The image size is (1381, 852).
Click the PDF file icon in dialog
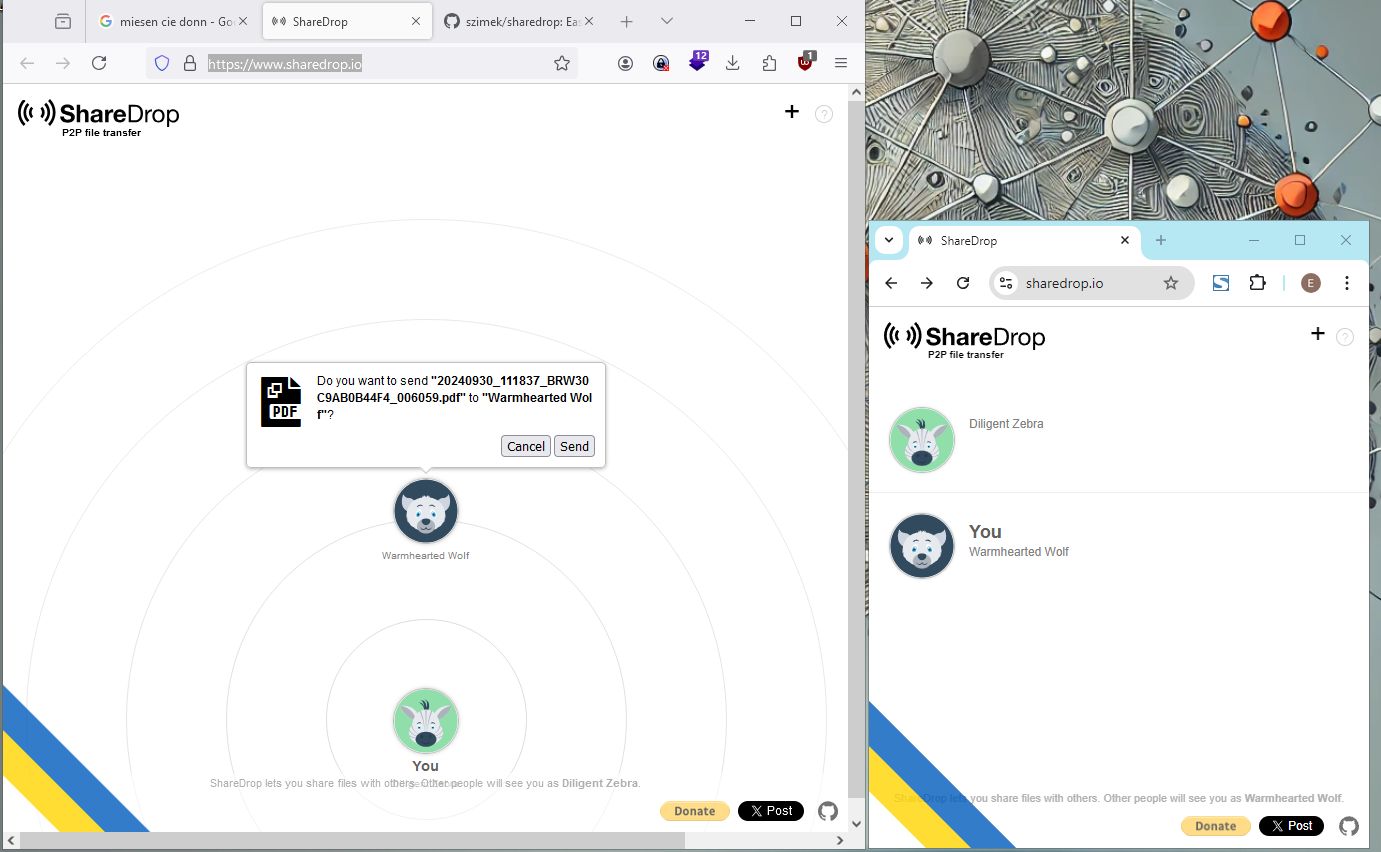[x=281, y=402]
